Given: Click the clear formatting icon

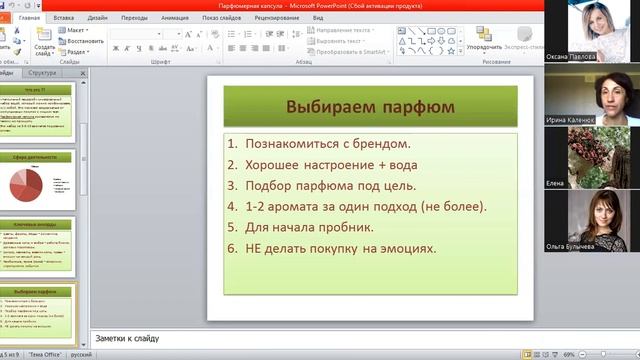Looking at the screenshot, I should pyautogui.click(x=215, y=35).
